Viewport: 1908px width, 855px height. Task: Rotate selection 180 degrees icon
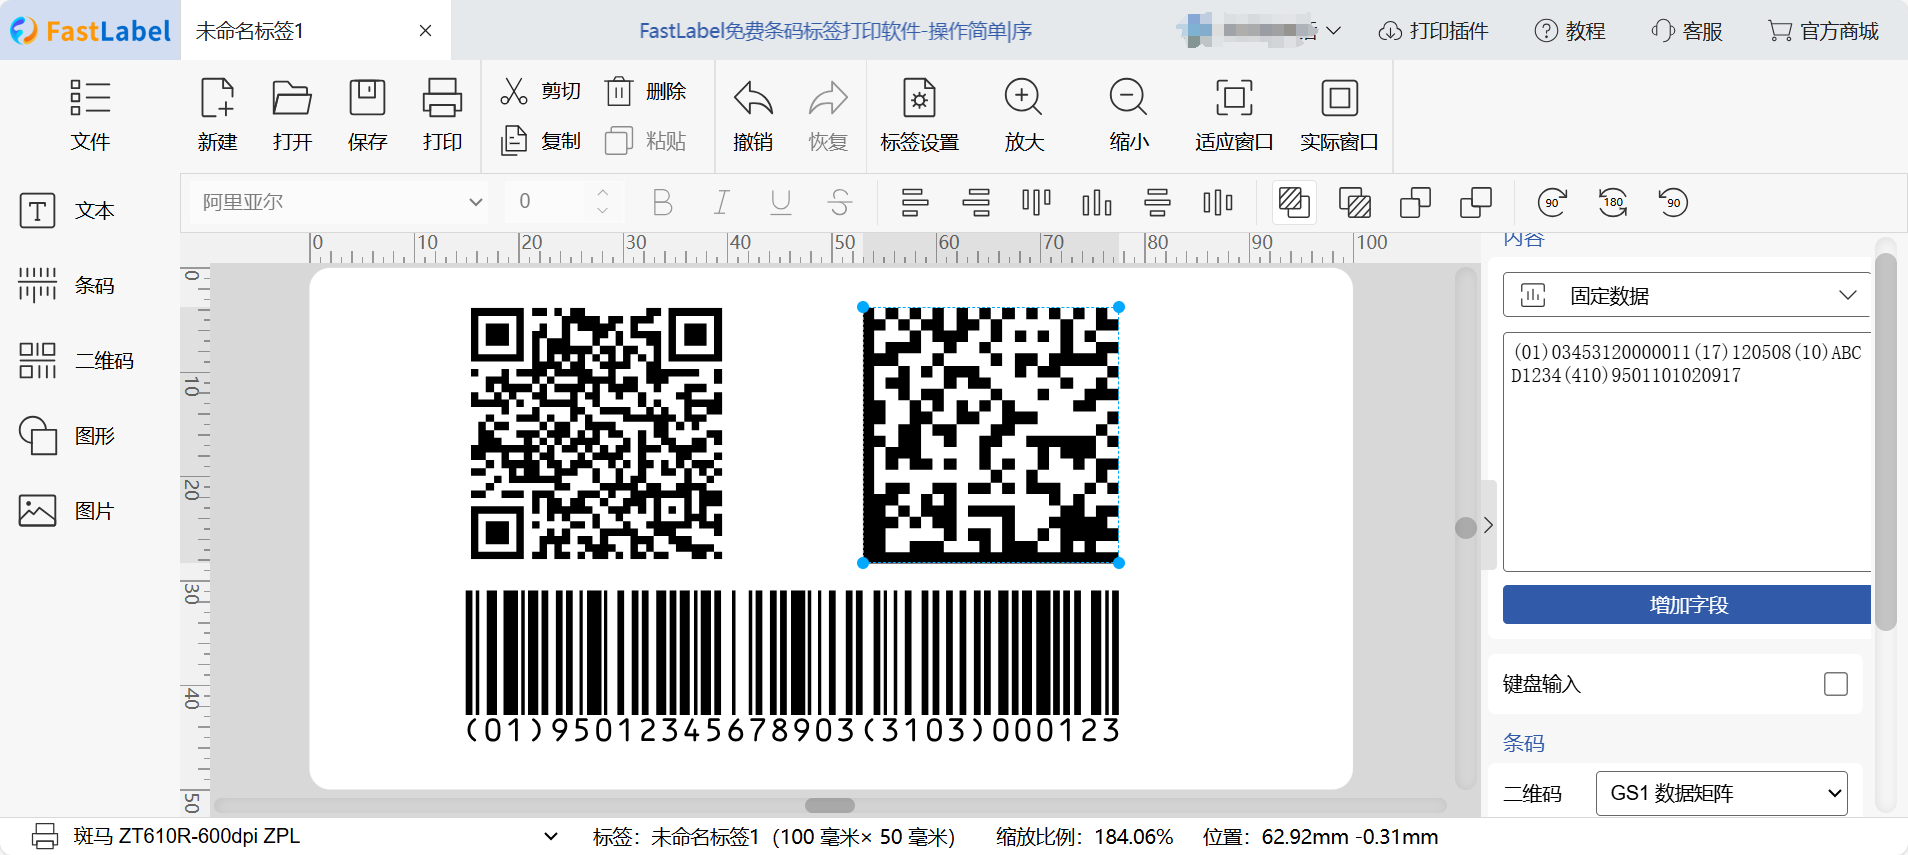click(1612, 203)
